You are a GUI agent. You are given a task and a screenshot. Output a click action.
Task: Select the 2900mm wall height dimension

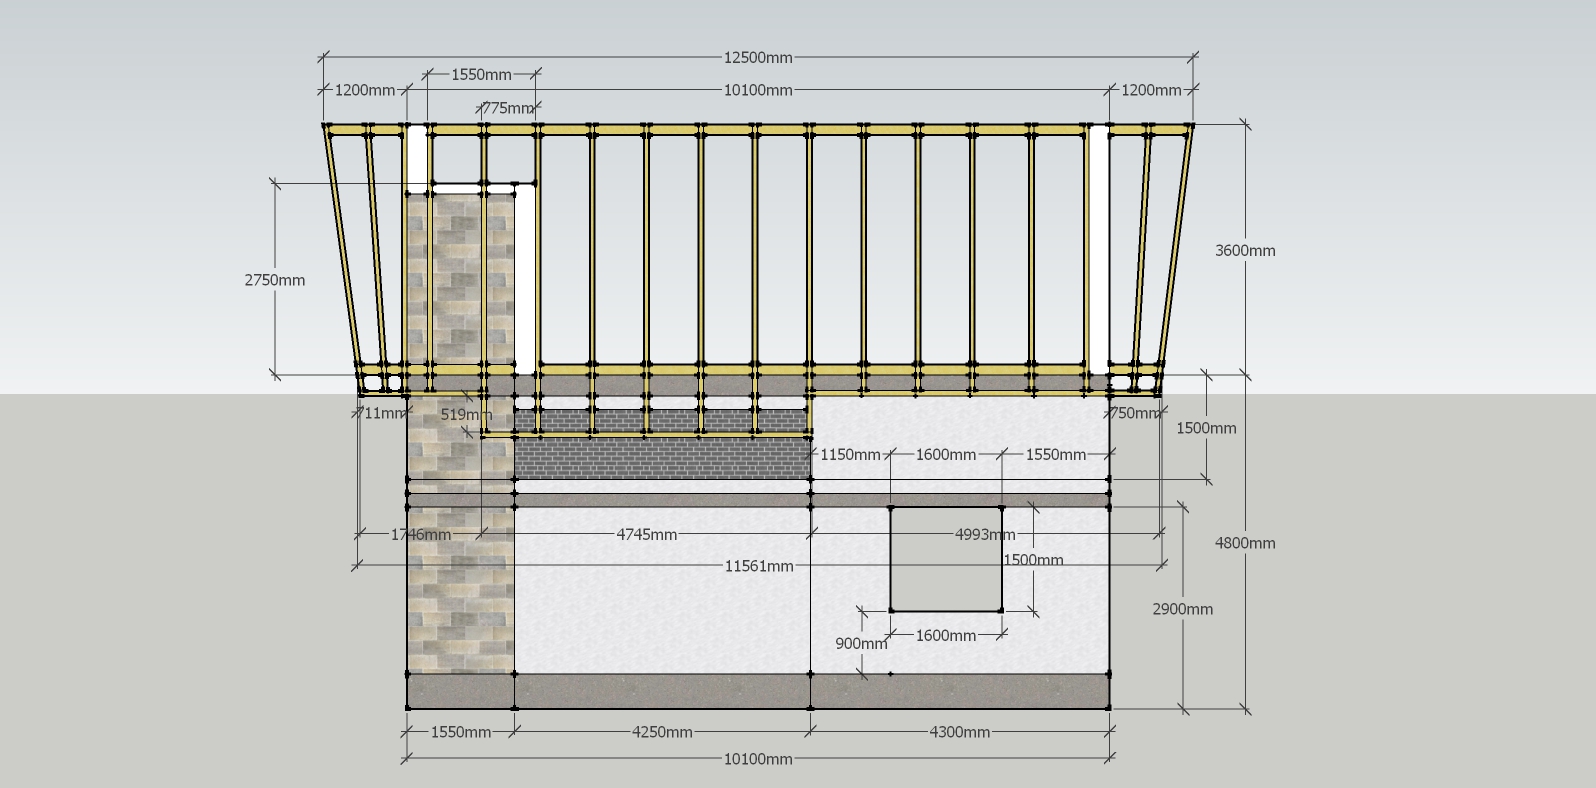(x=1183, y=609)
